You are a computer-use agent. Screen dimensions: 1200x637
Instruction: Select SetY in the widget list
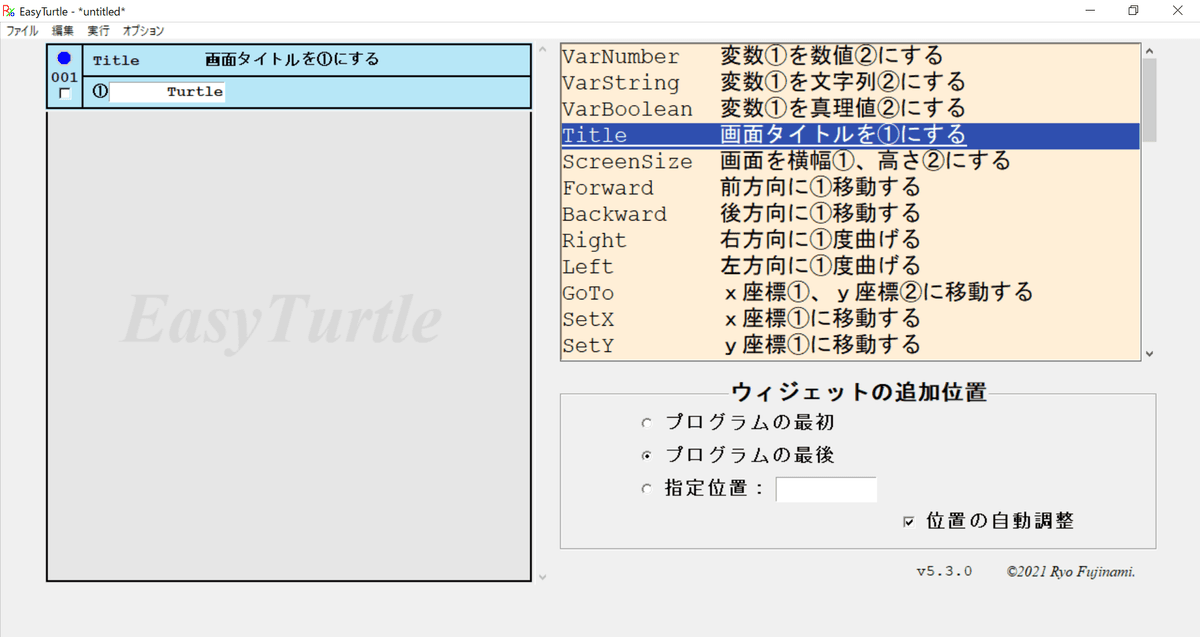(x=850, y=346)
